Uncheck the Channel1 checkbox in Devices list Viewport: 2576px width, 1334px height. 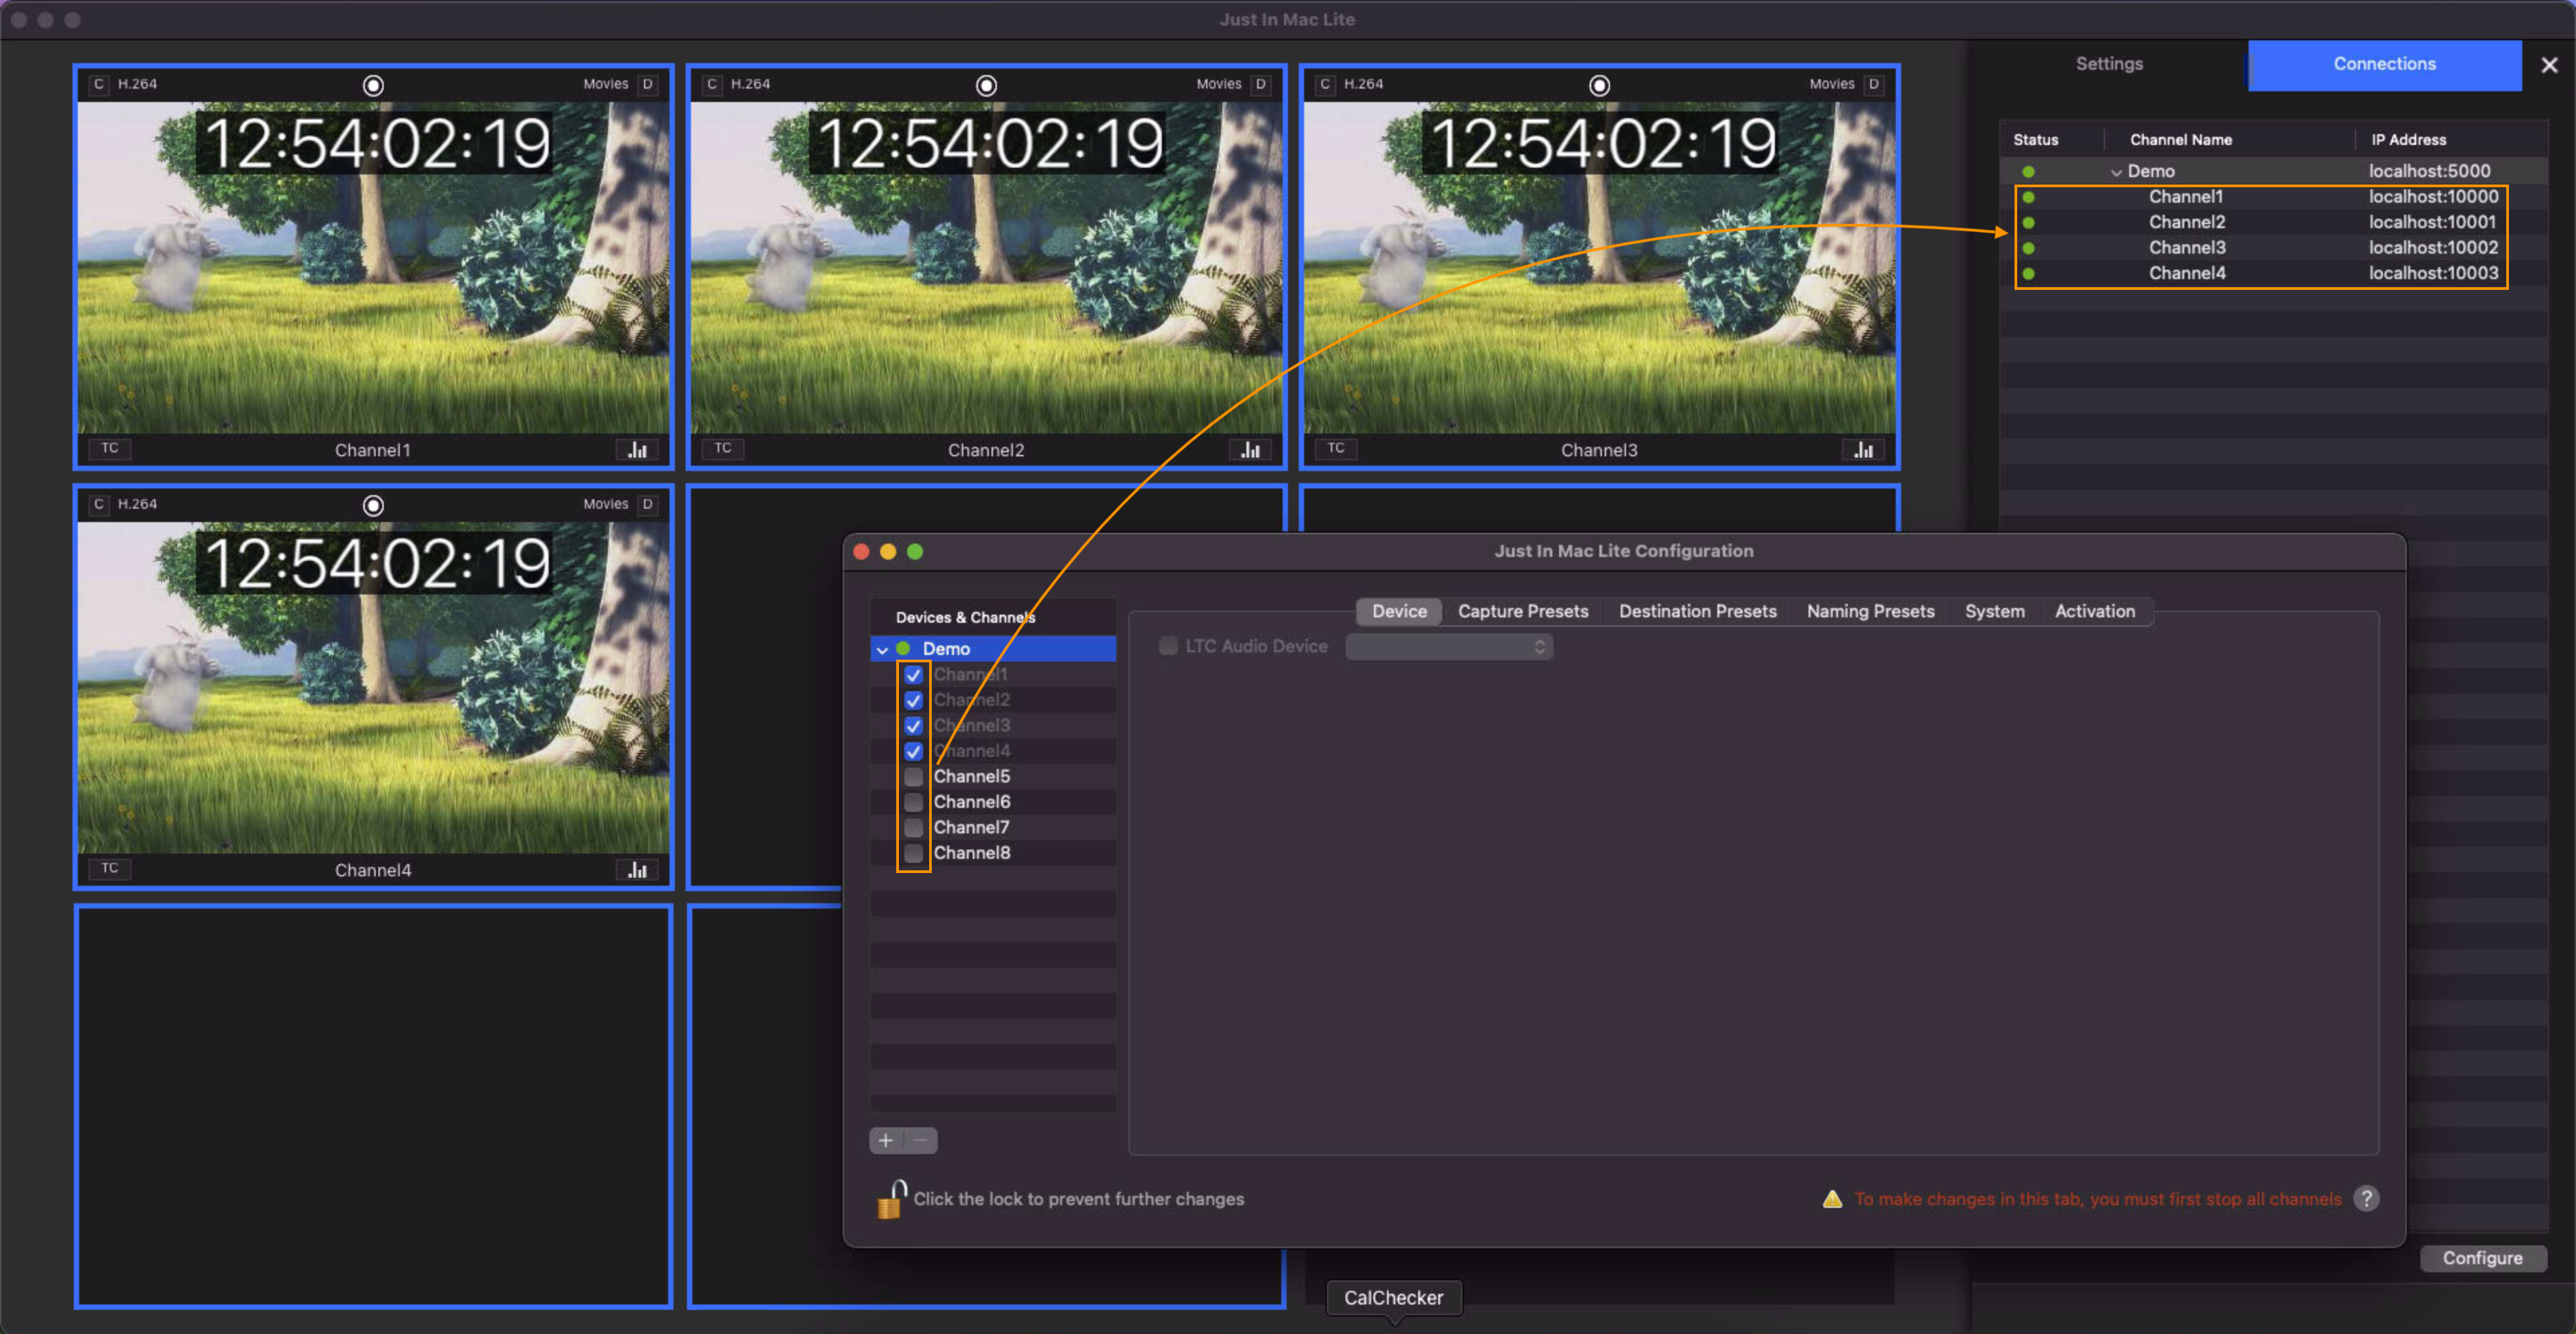pos(913,674)
